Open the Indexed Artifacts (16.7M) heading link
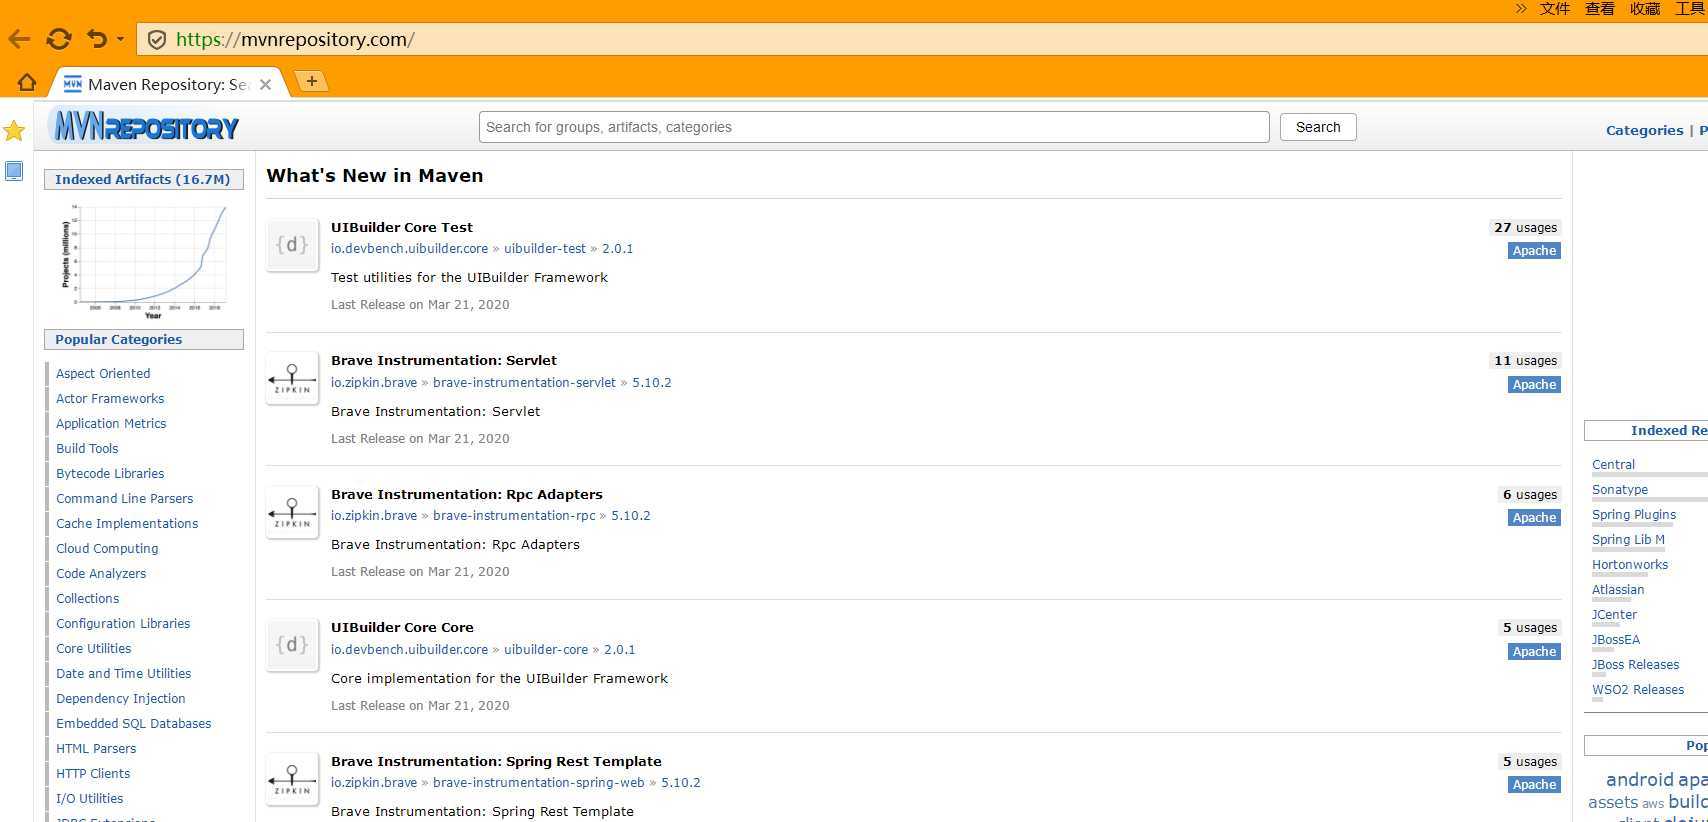The height and width of the screenshot is (822, 1708). (142, 180)
